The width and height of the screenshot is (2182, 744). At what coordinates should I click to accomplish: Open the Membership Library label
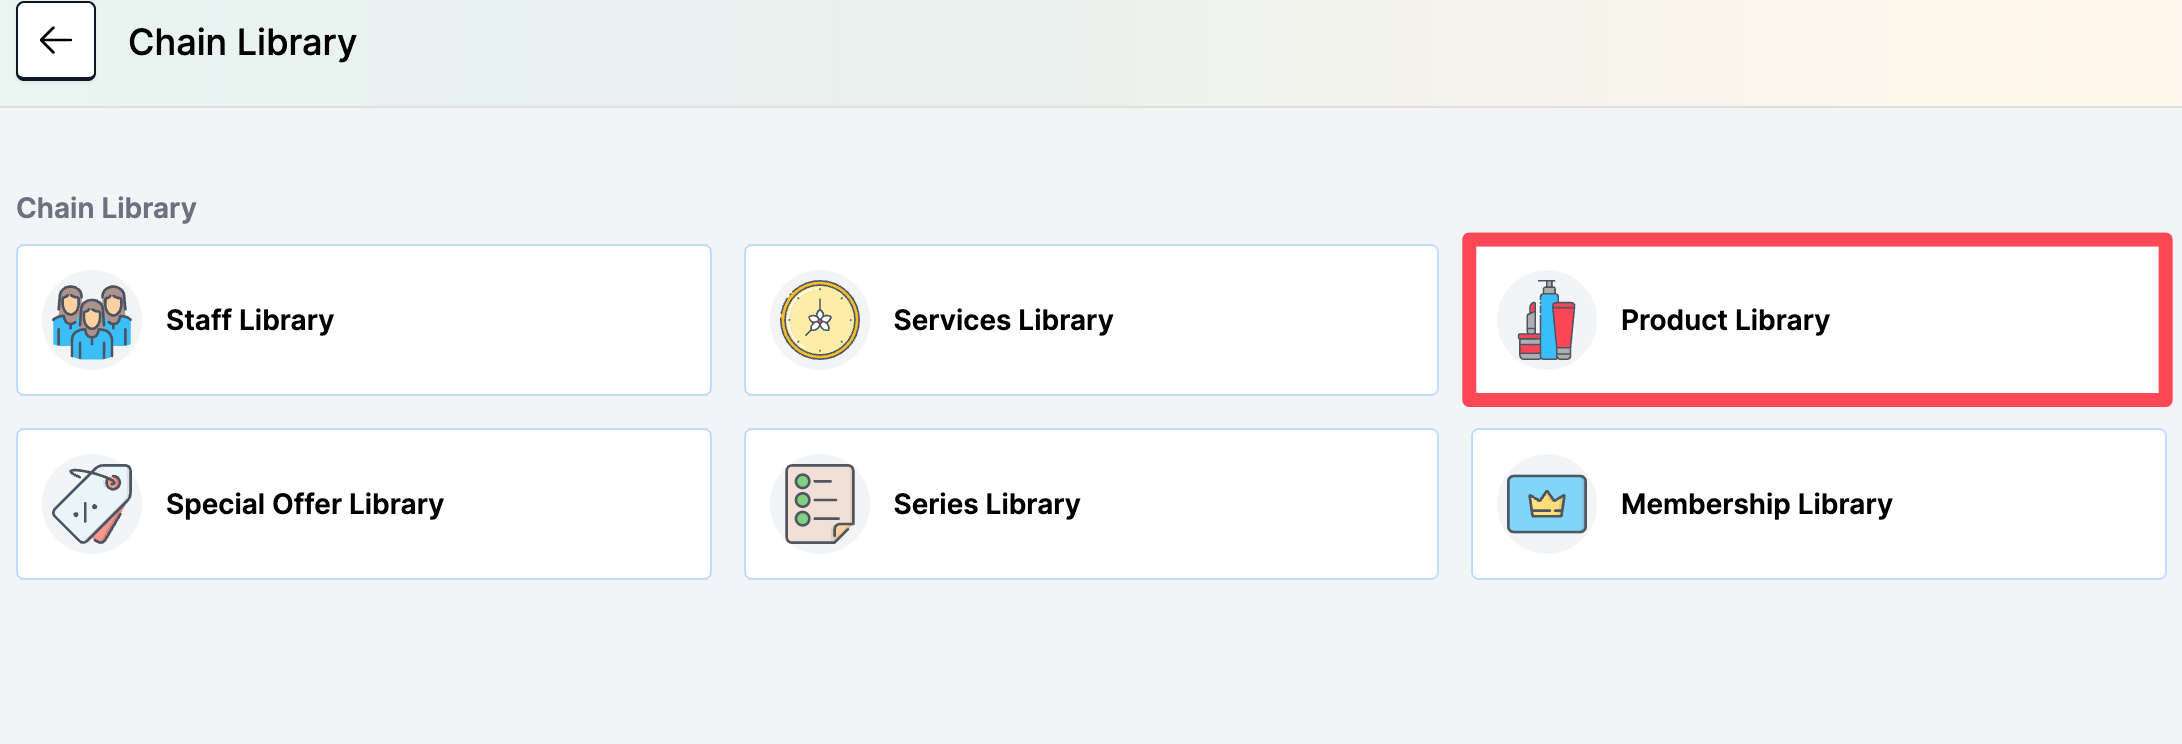pos(1757,504)
